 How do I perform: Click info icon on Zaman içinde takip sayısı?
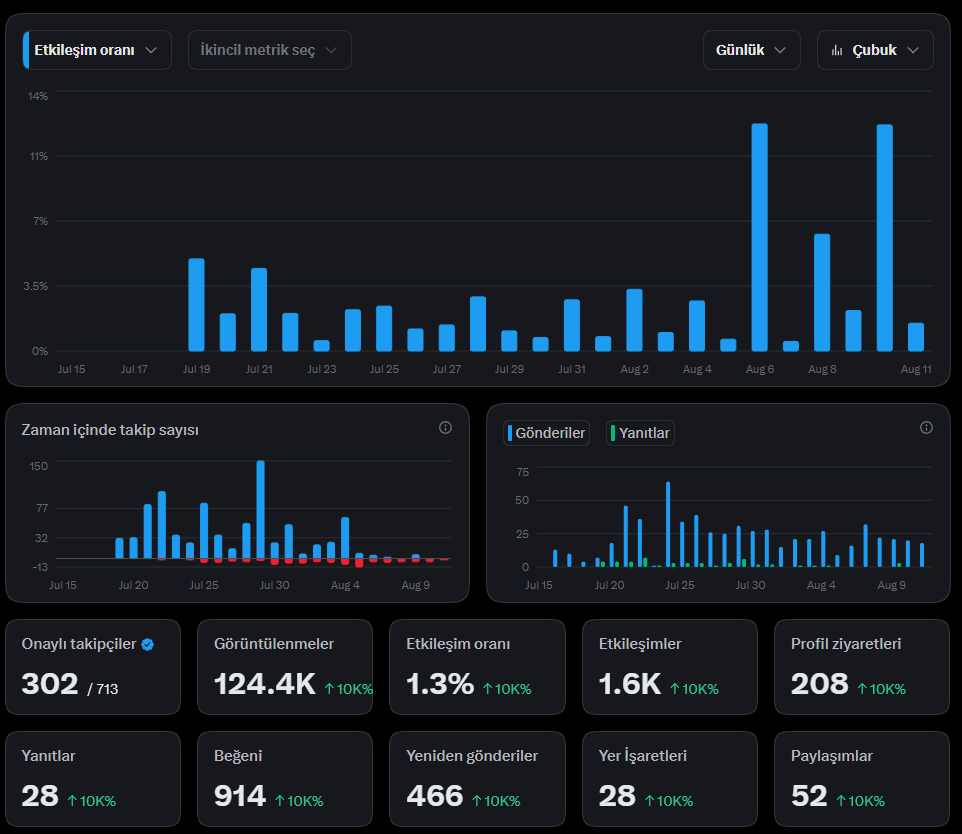445,428
